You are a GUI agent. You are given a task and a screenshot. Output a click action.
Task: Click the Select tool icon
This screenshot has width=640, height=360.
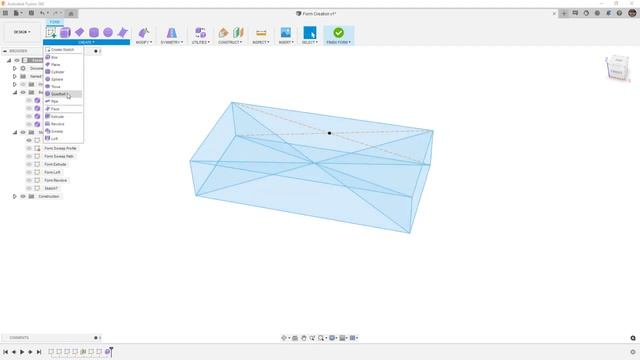(310, 33)
